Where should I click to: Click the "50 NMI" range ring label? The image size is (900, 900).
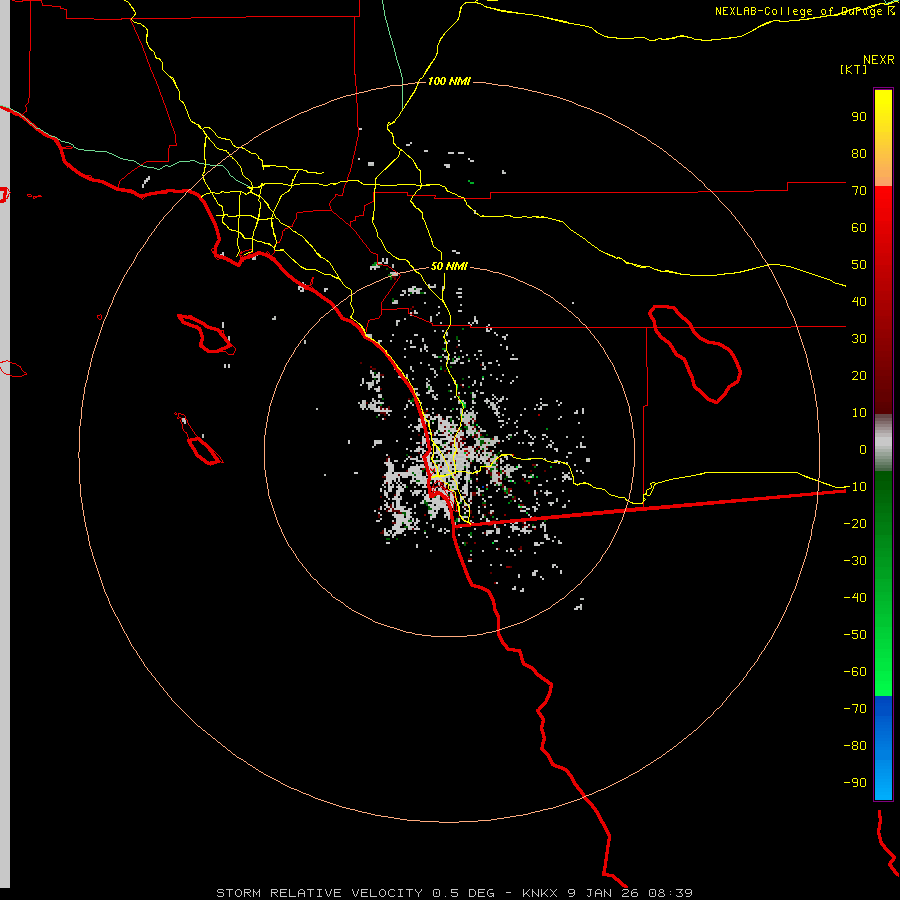[449, 266]
